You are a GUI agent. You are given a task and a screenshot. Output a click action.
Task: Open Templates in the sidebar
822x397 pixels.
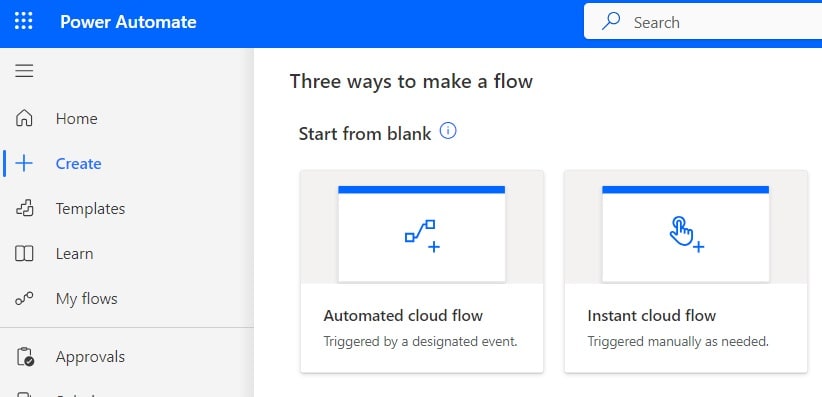pos(91,209)
